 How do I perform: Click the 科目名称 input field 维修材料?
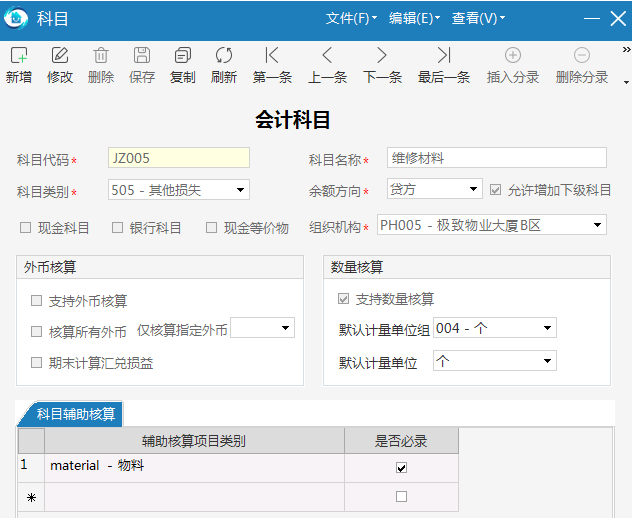point(497,158)
